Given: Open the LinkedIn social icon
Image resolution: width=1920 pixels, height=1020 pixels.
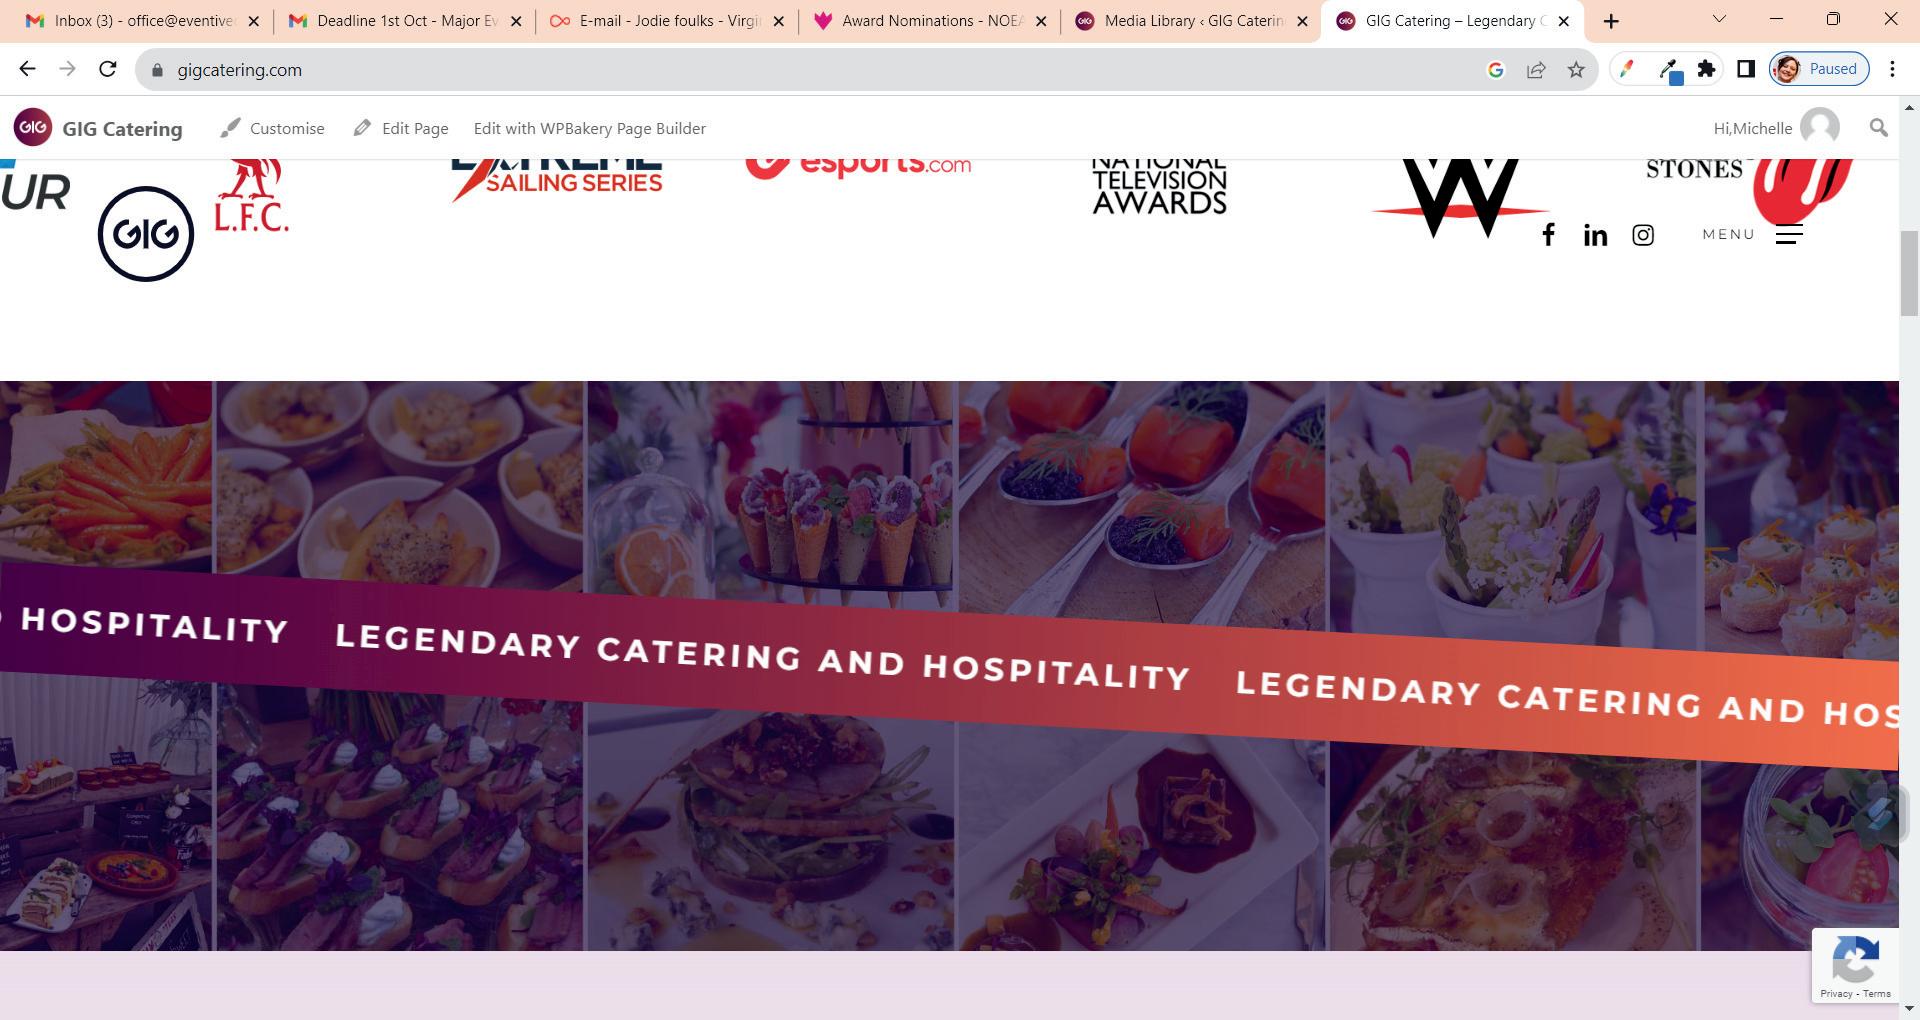Looking at the screenshot, I should [x=1595, y=235].
